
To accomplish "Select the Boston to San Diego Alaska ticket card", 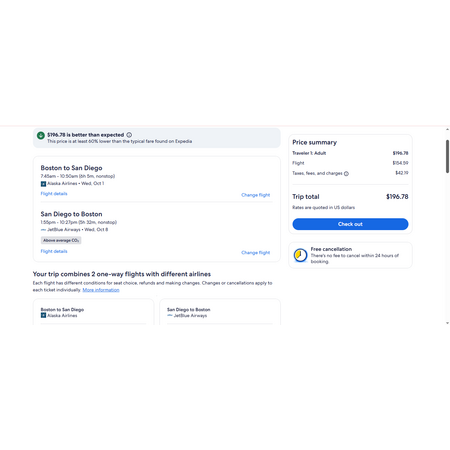I will click(x=93, y=312).
